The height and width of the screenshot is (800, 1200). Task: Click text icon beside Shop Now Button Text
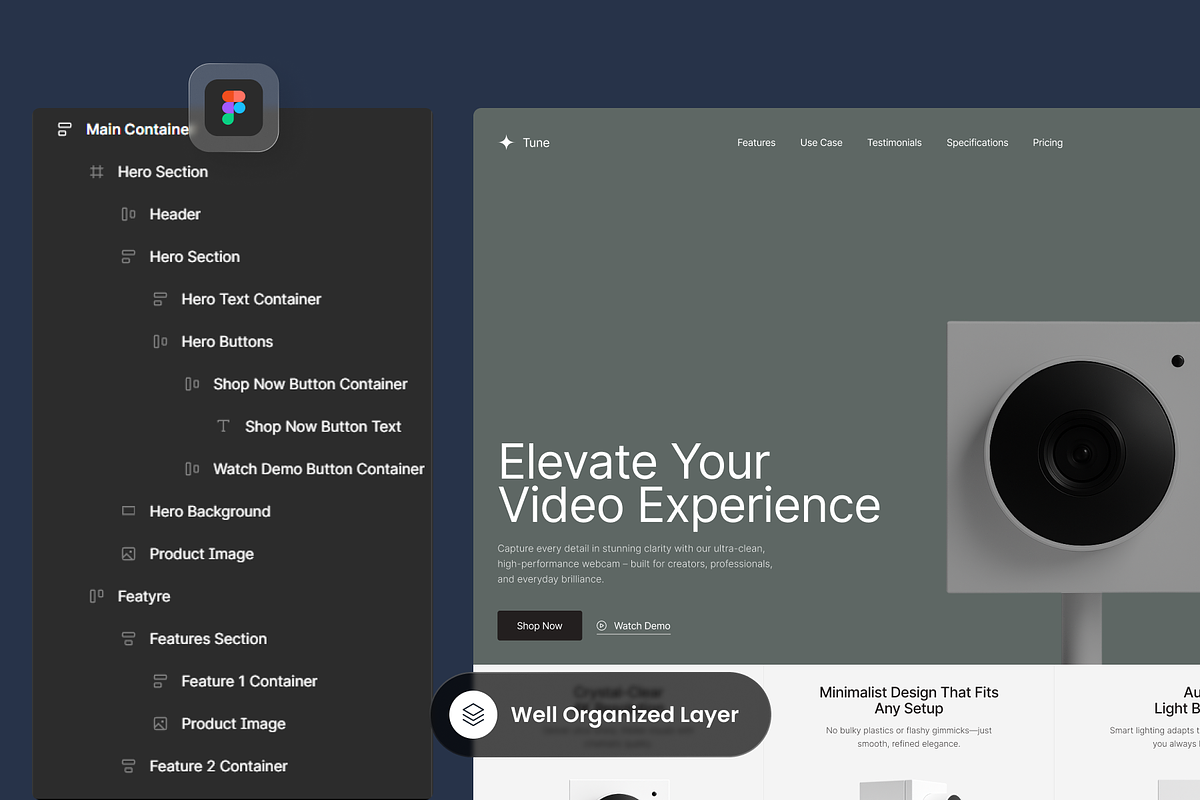tap(224, 426)
